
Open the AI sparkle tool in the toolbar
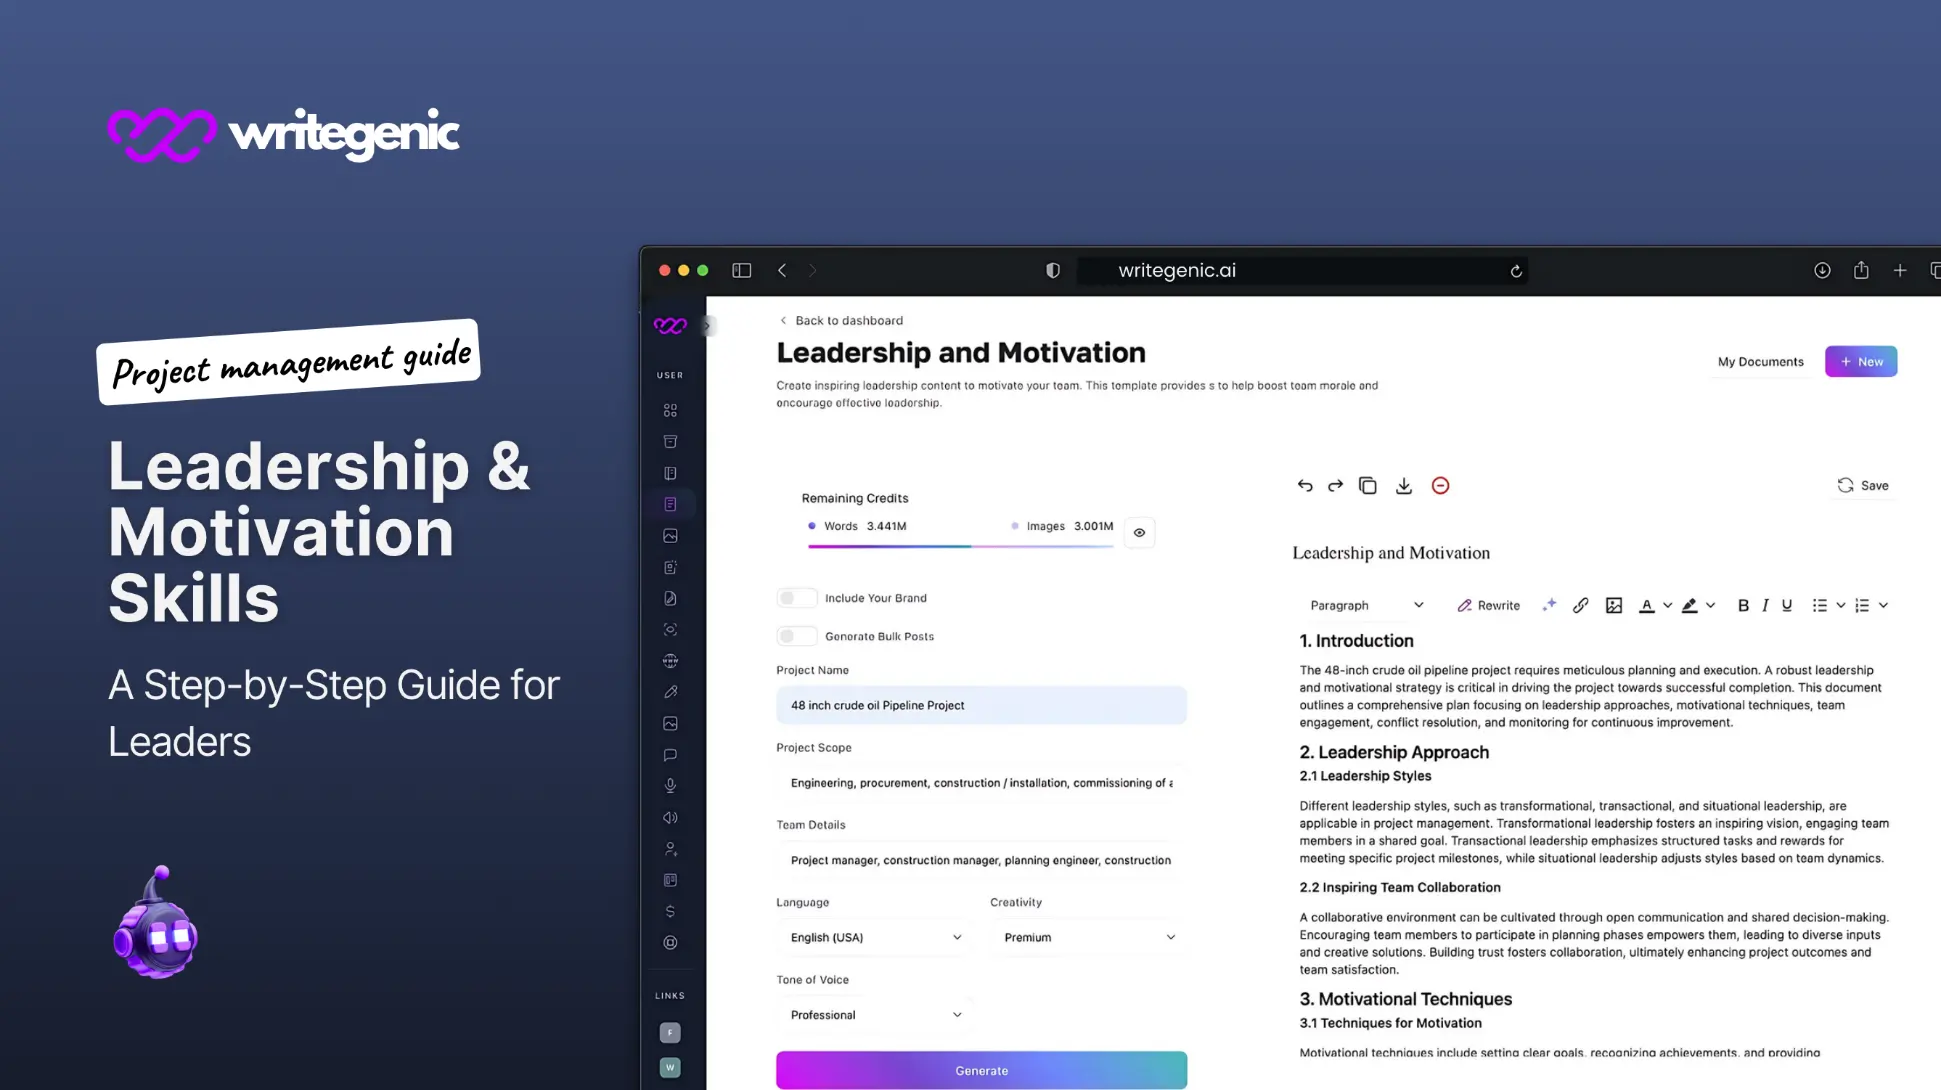point(1549,605)
